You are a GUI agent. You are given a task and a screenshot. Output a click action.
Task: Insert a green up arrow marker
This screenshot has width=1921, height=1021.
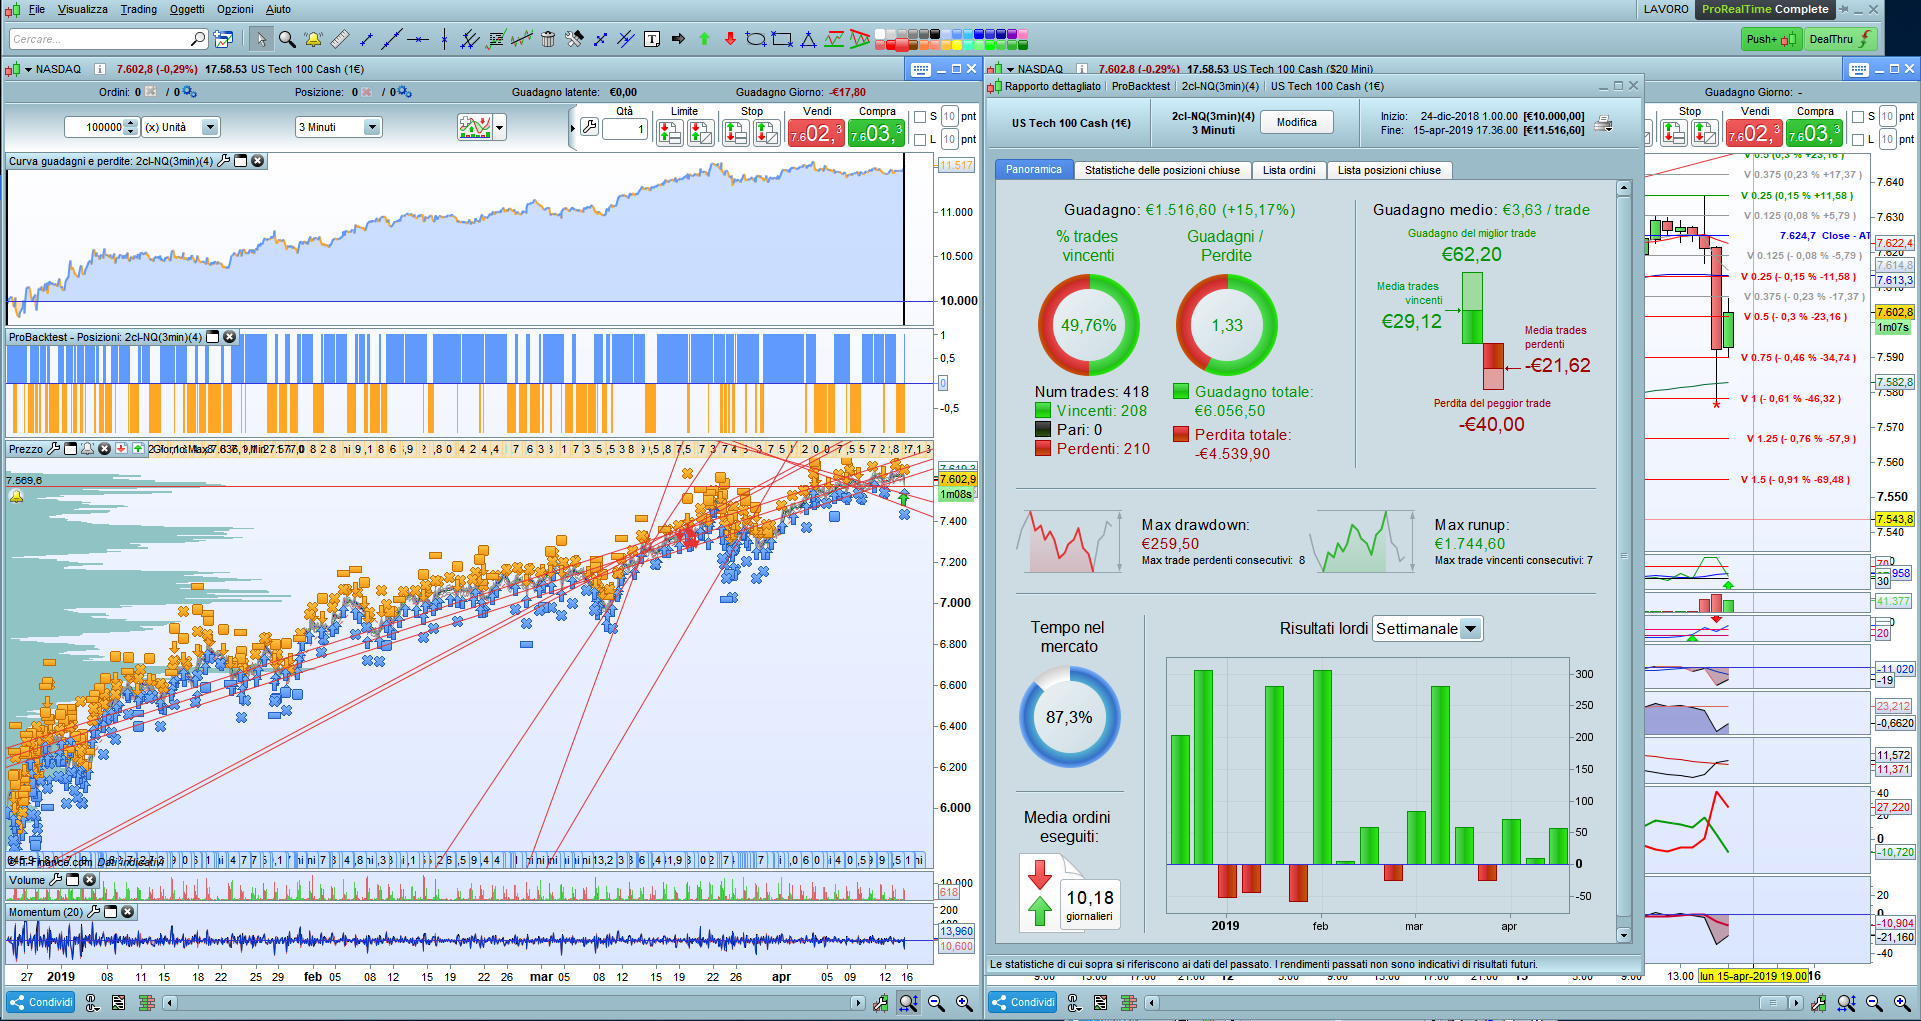pyautogui.click(x=704, y=39)
